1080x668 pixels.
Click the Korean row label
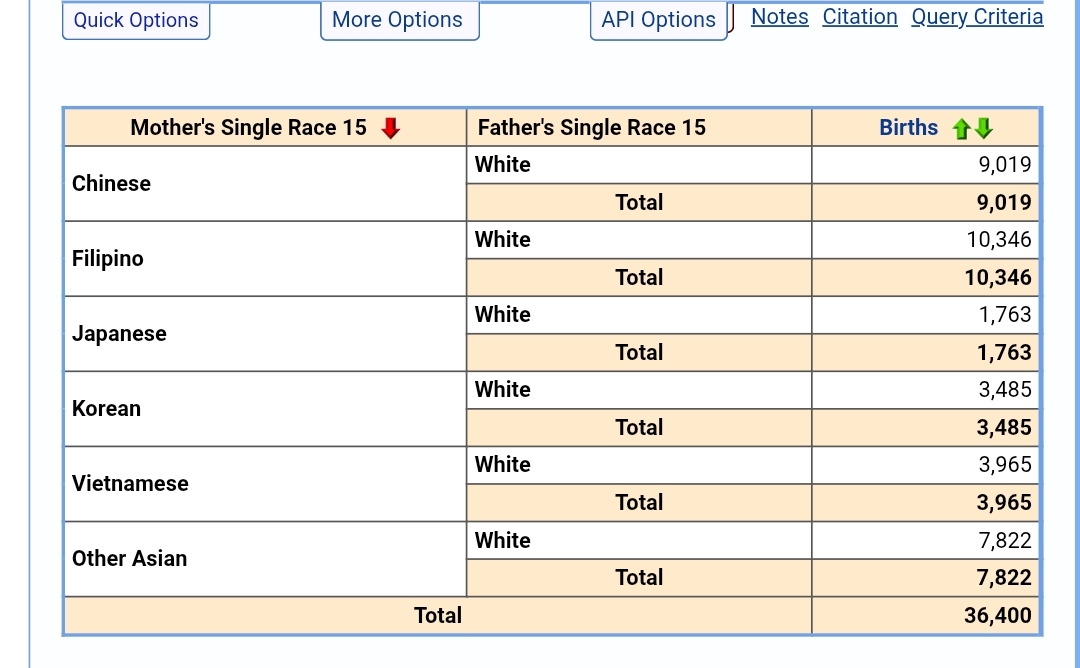coord(106,409)
